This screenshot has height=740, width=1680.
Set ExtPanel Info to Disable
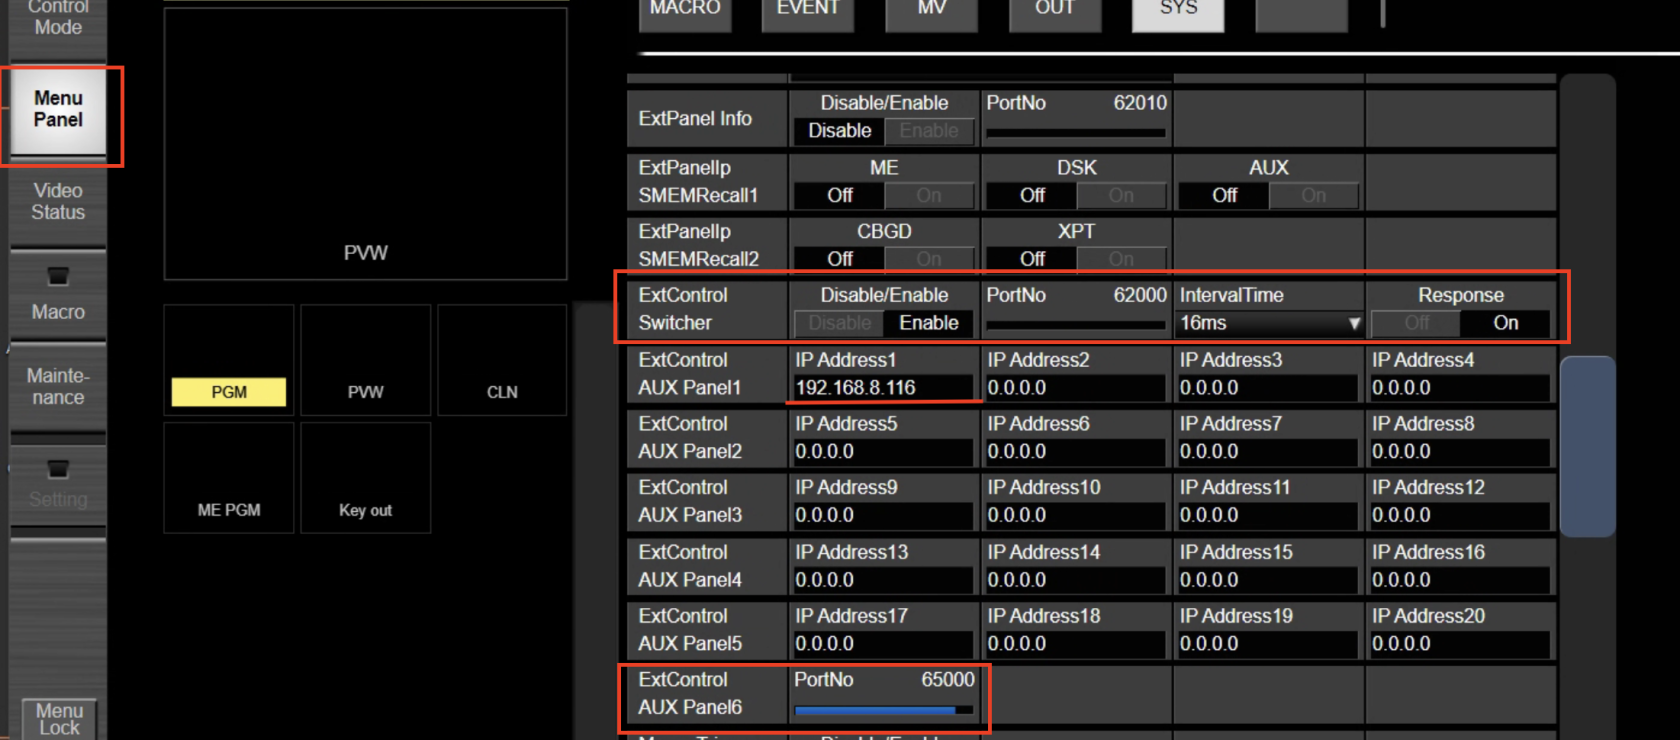840,131
